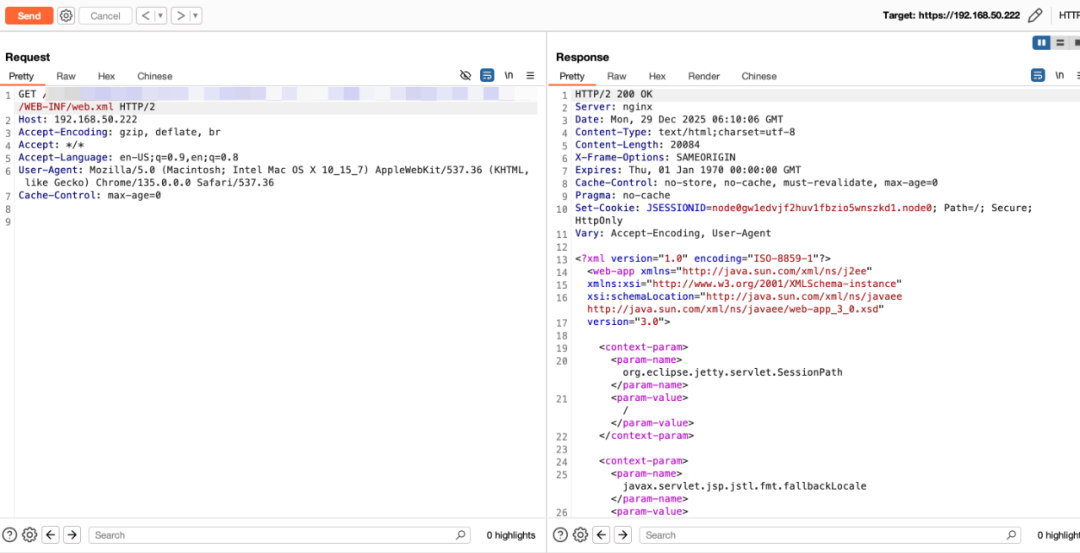Jump to next Request search match

[x=72, y=534]
